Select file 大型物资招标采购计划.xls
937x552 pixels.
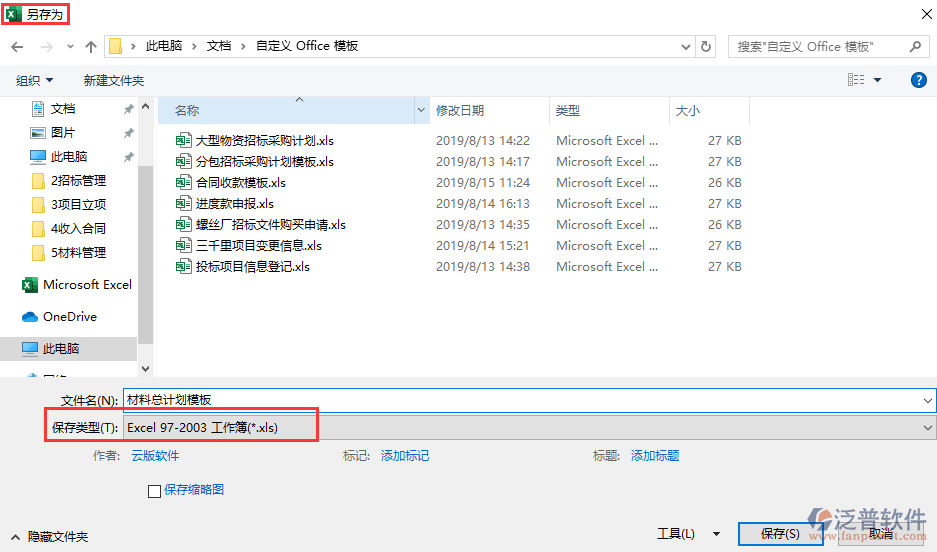click(265, 141)
